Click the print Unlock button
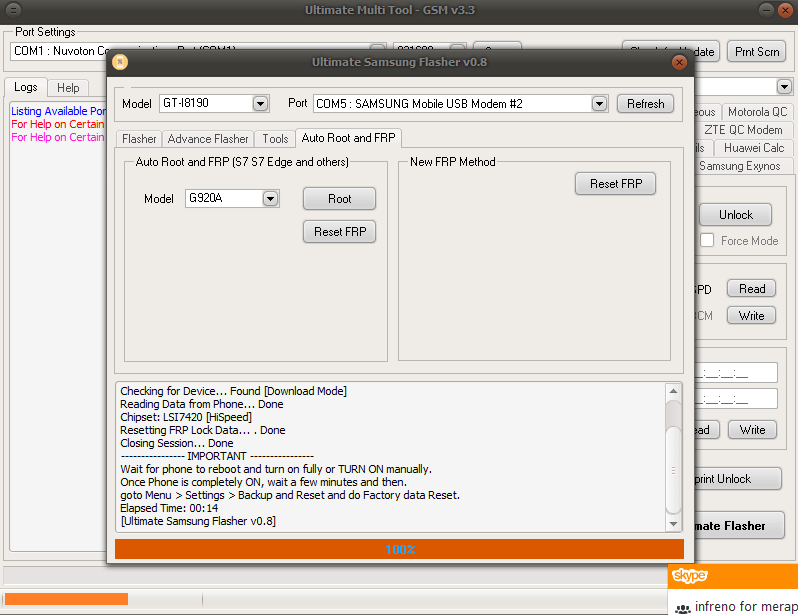 pos(737,479)
